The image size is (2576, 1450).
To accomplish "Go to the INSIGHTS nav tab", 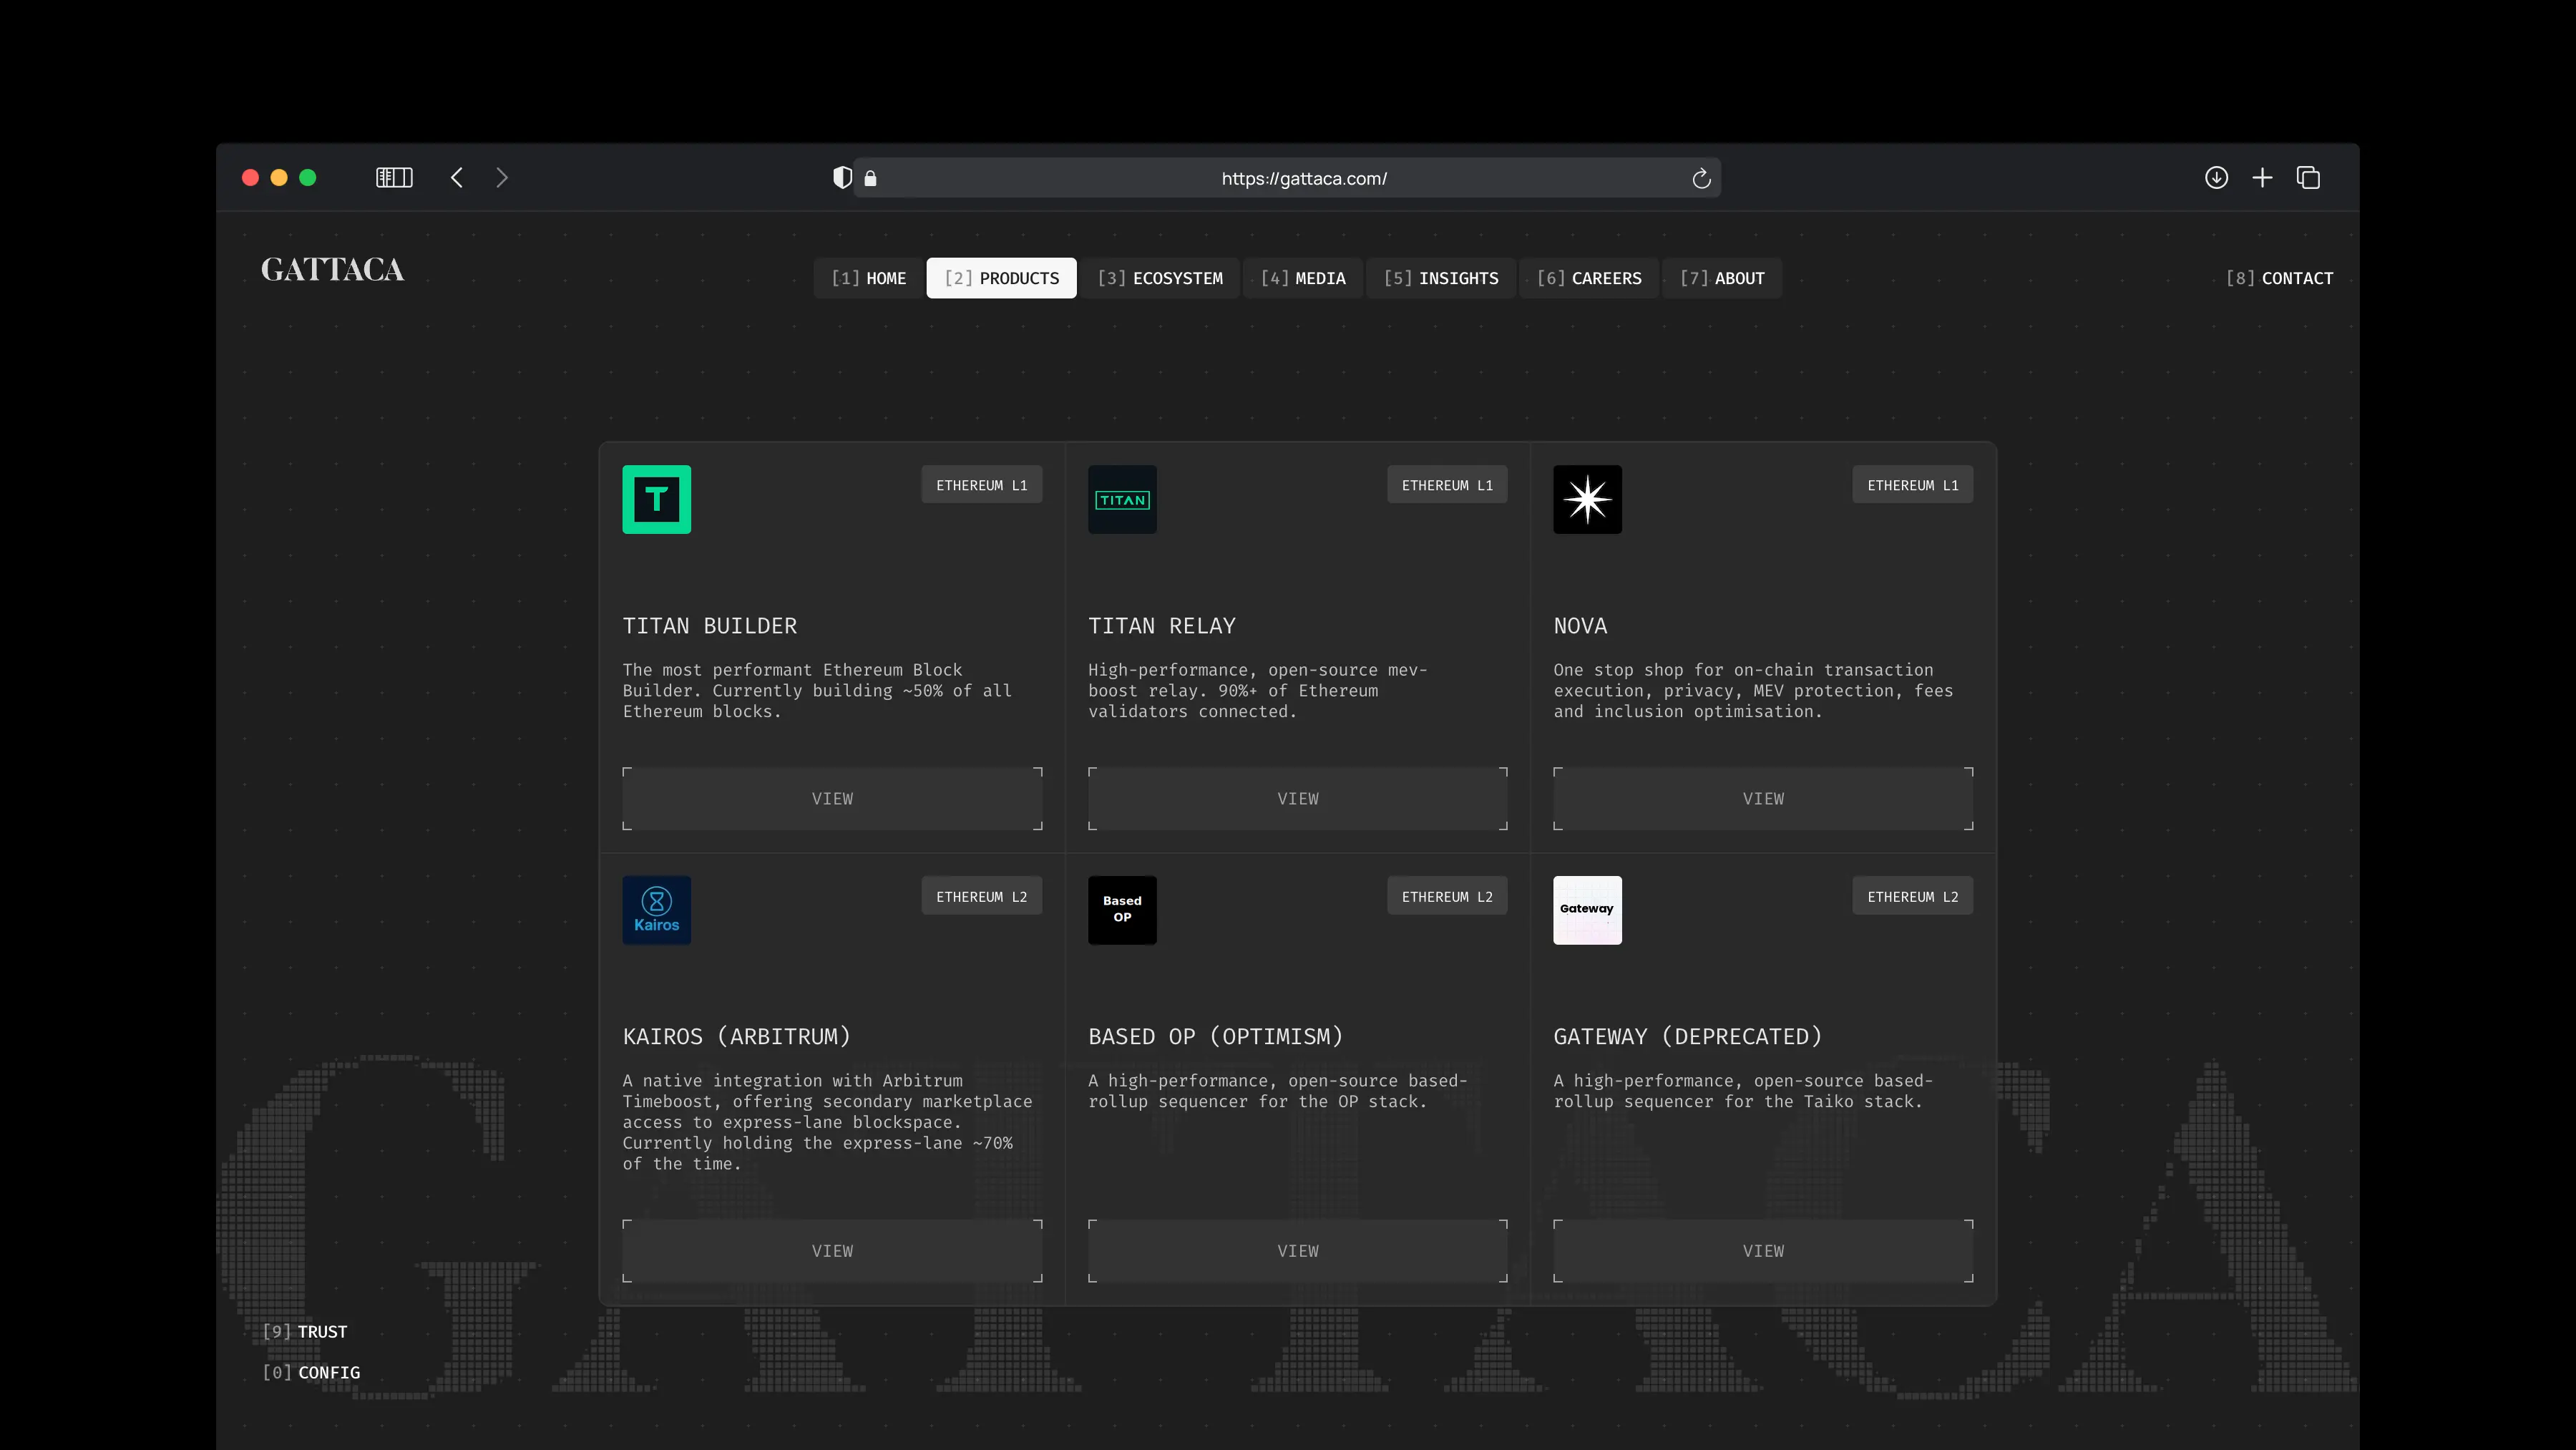I will pos(1441,278).
